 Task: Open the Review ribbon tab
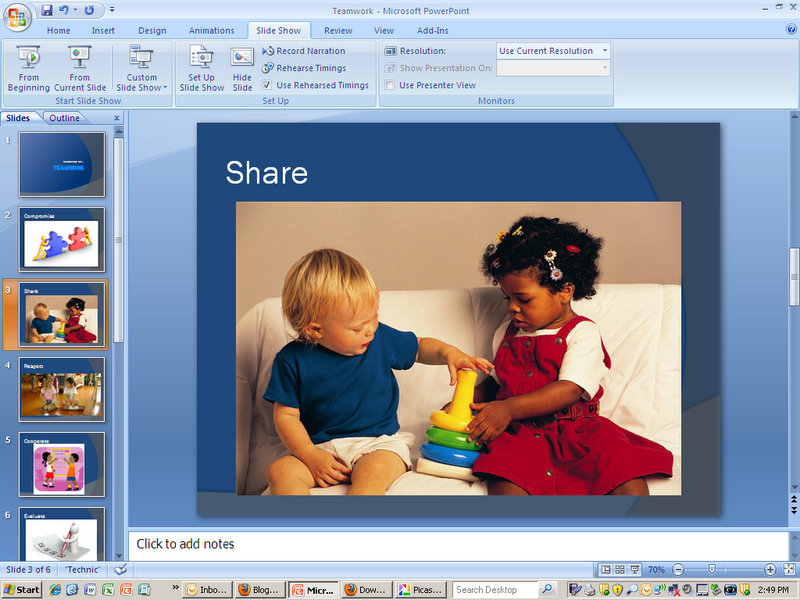click(x=338, y=31)
